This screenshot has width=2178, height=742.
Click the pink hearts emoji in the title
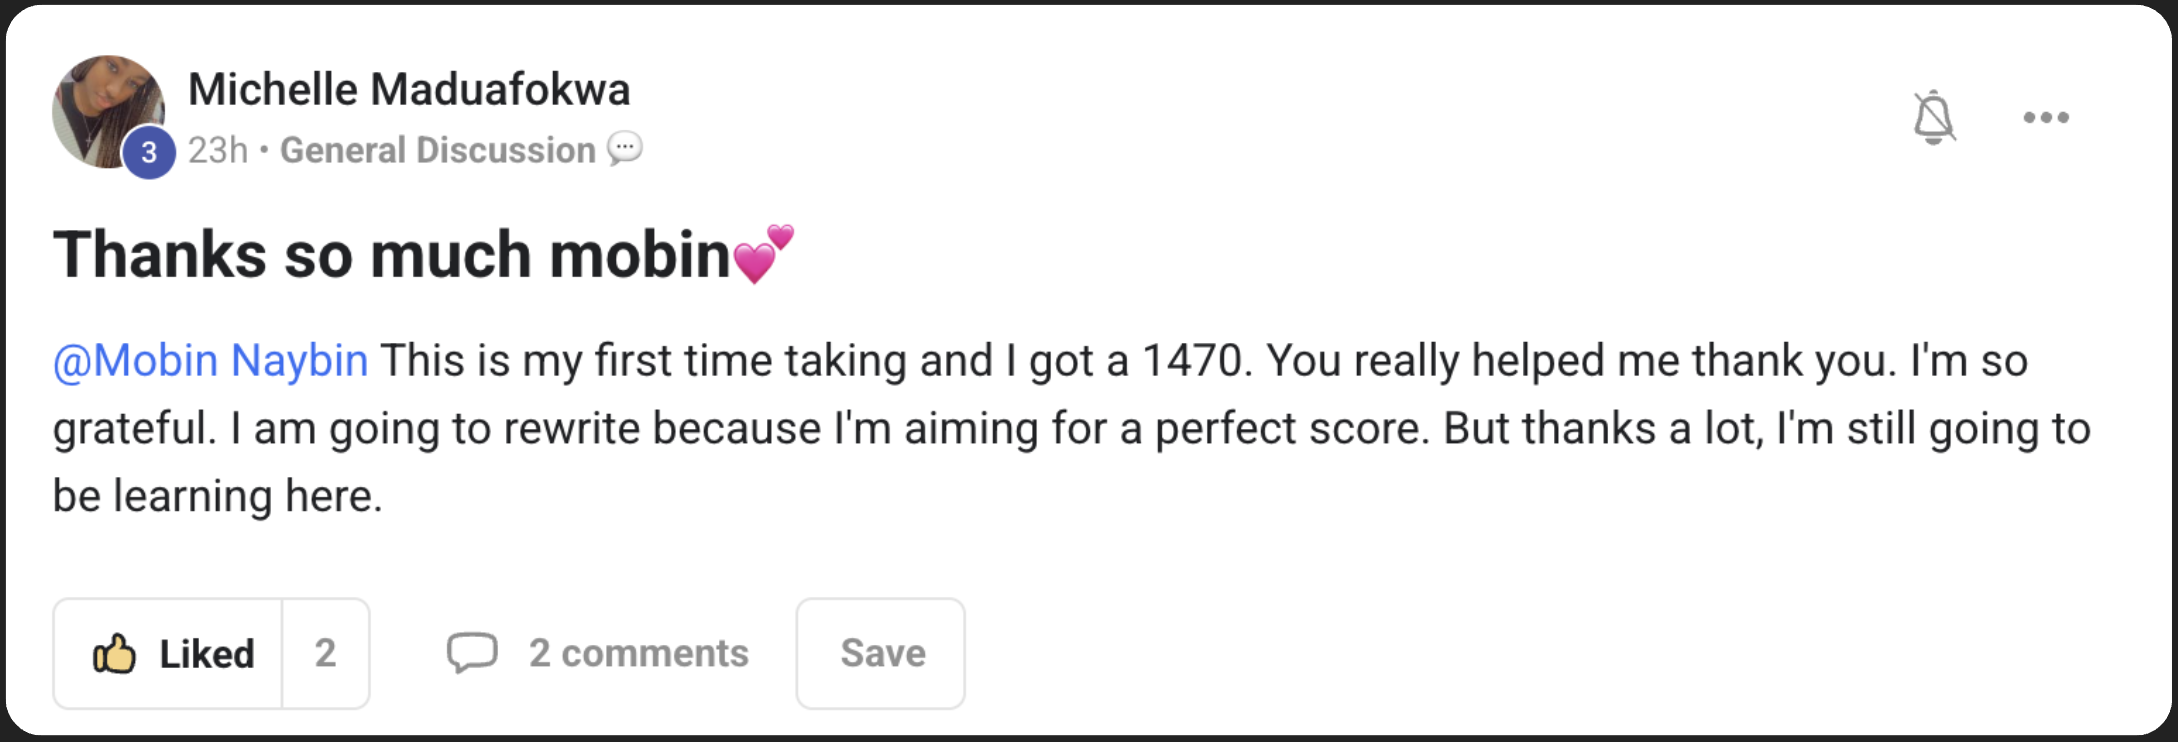763,254
